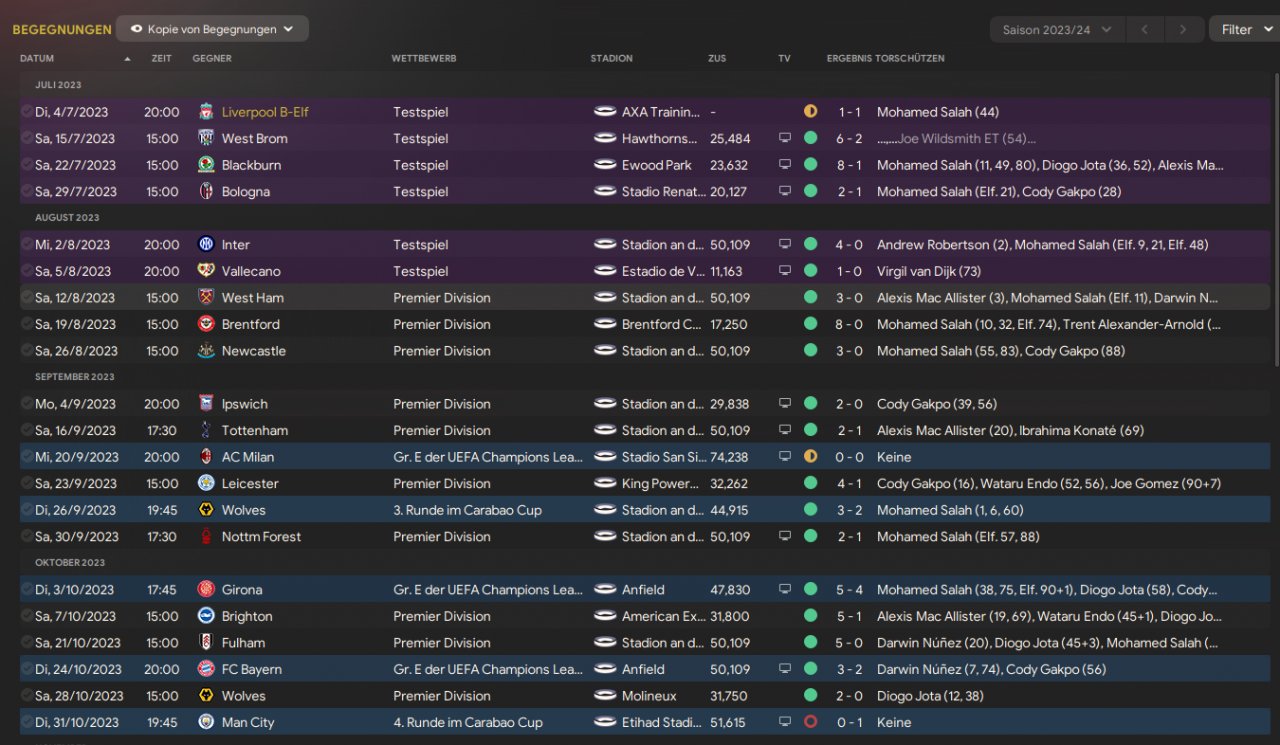Click the green win dot on the Brentford row
Screen dimensions: 1280x745
coord(810,324)
